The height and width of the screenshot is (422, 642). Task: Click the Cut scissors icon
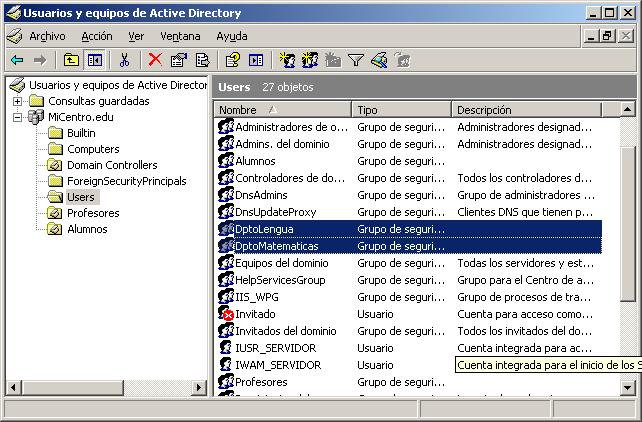pos(125,60)
